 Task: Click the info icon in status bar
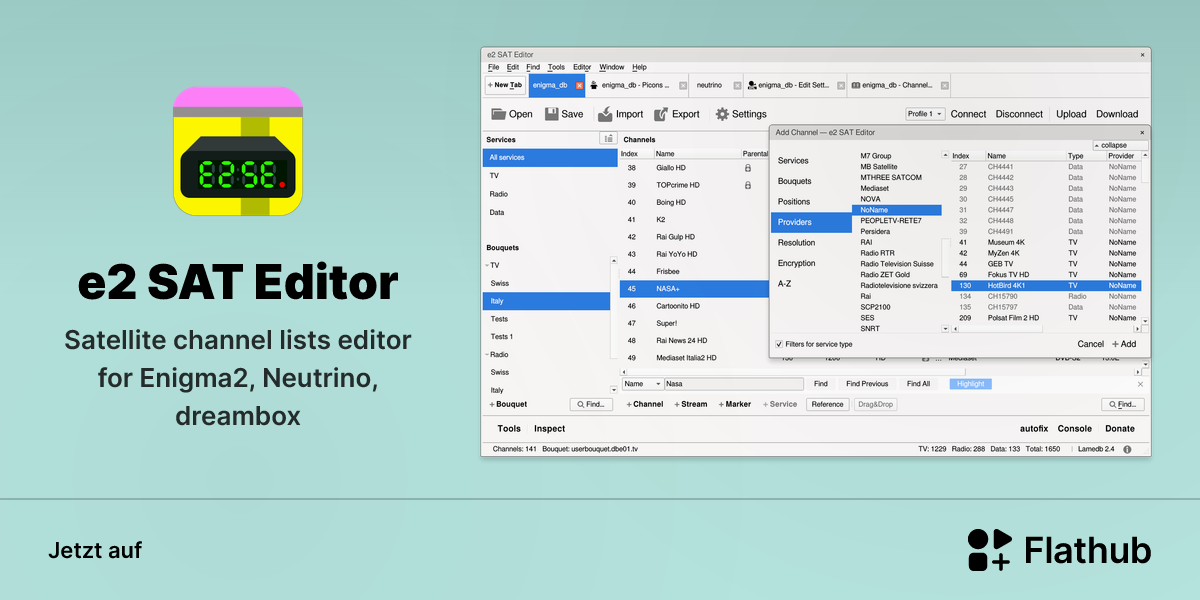(1127, 450)
